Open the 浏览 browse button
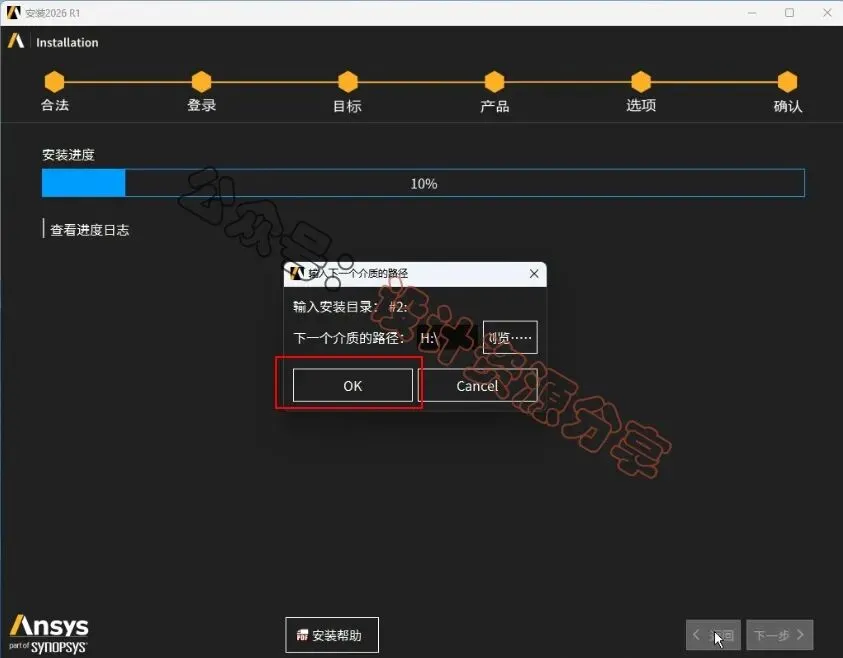Screen dimensions: 843x658 (x=510, y=337)
